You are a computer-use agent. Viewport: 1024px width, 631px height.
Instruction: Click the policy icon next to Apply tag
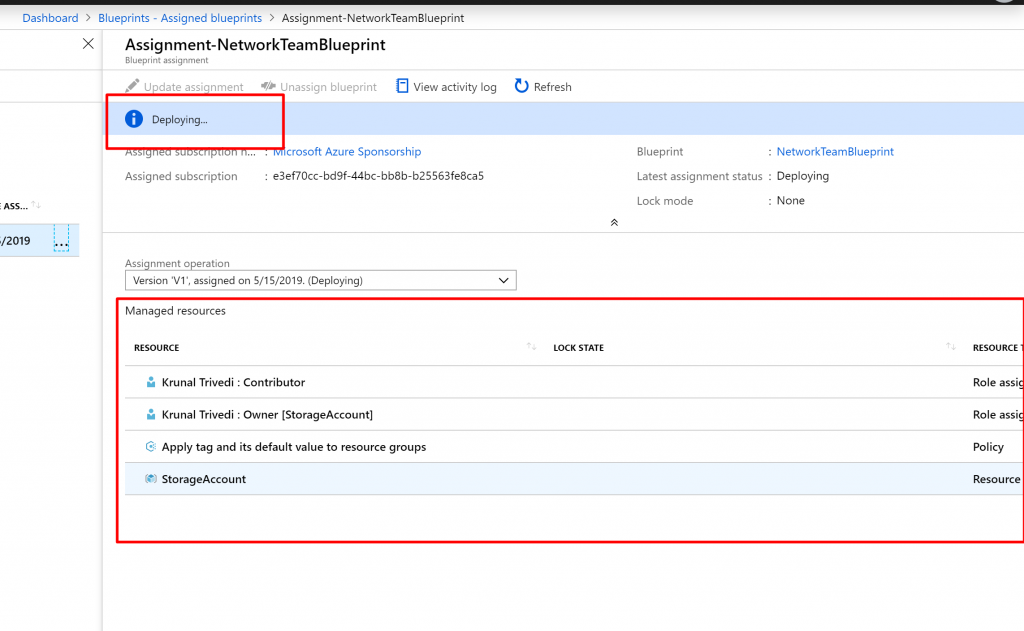tap(151, 447)
